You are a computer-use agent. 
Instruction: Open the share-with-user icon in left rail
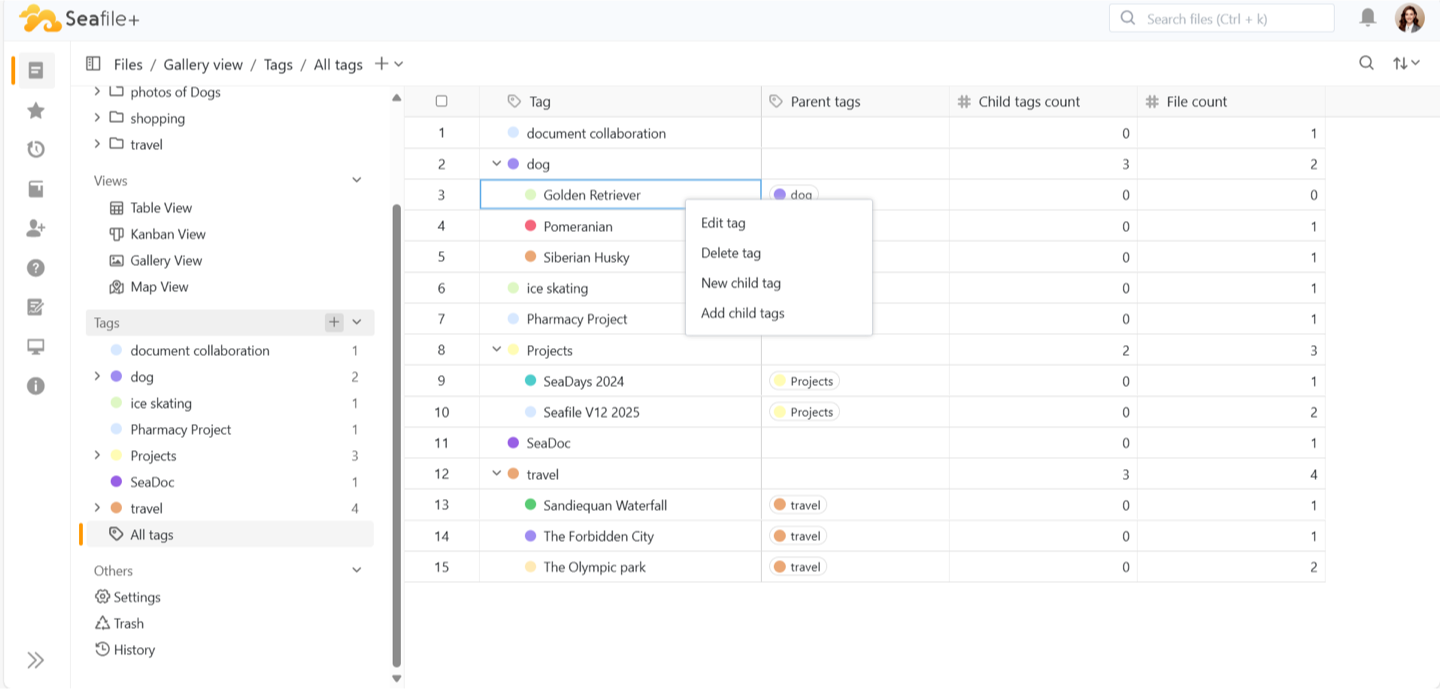tap(36, 228)
